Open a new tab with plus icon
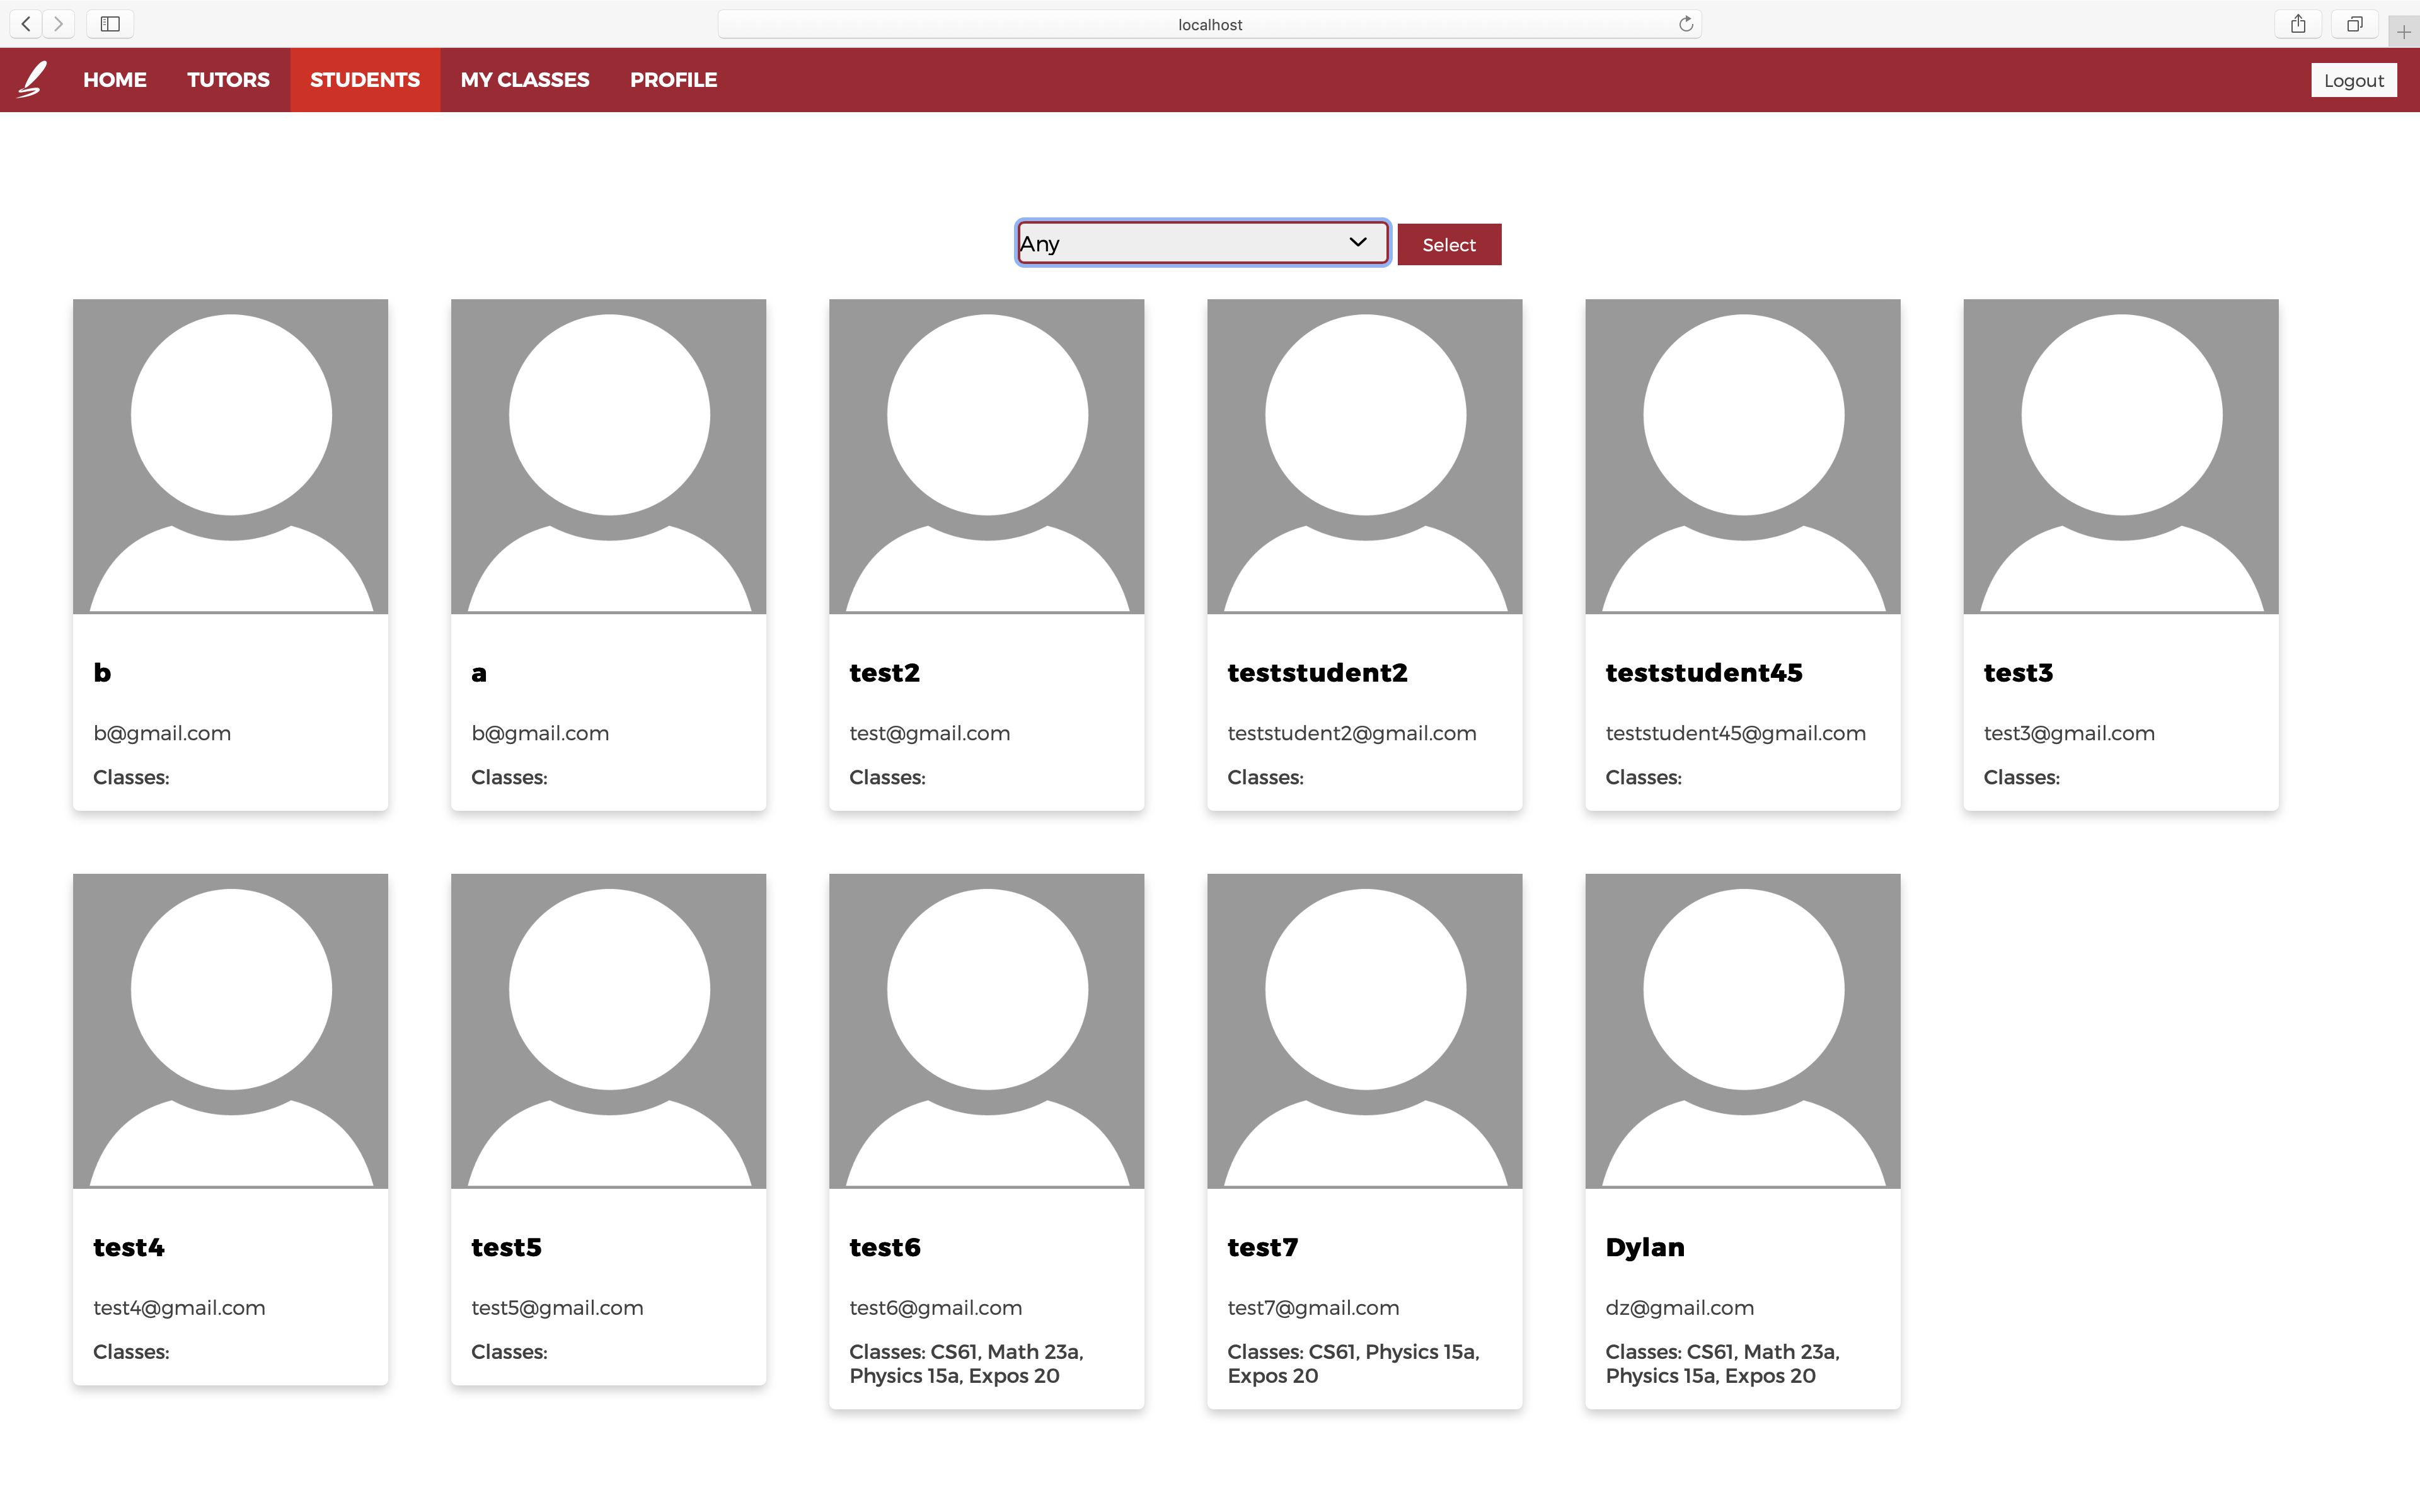2420x1512 pixels. tap(2403, 32)
